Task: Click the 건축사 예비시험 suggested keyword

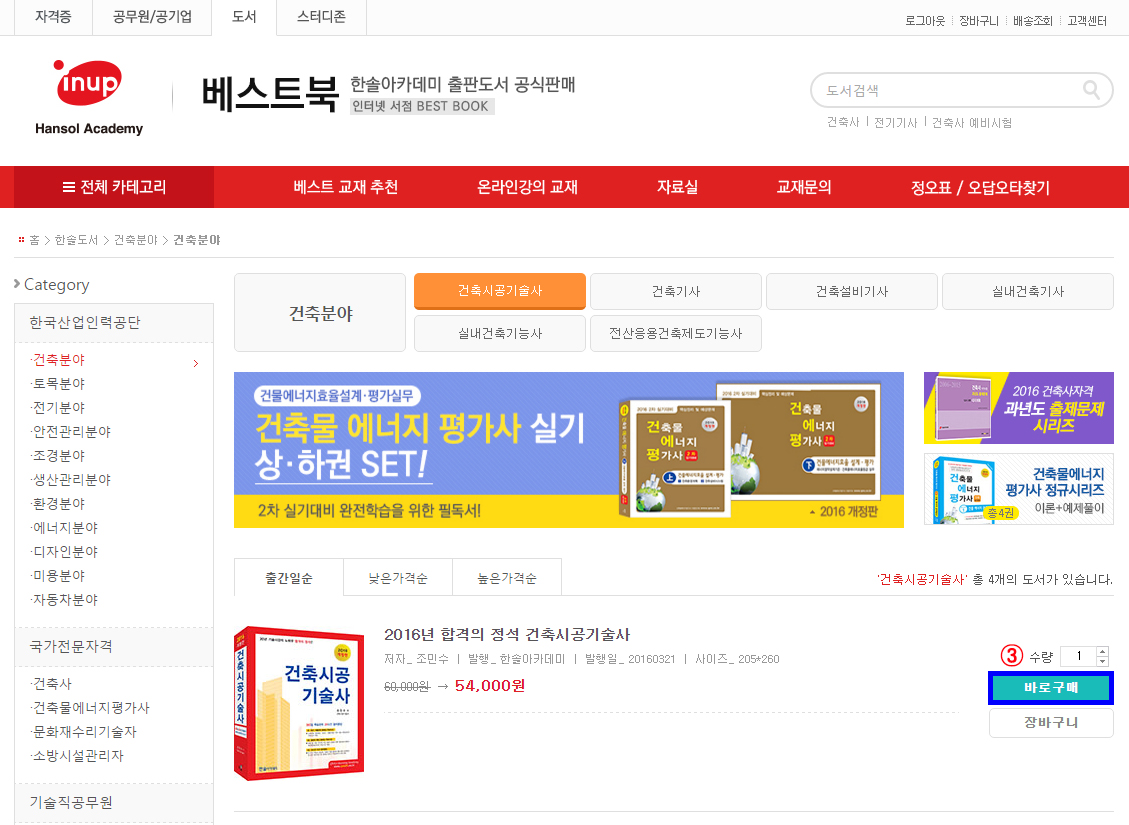Action: point(972,122)
